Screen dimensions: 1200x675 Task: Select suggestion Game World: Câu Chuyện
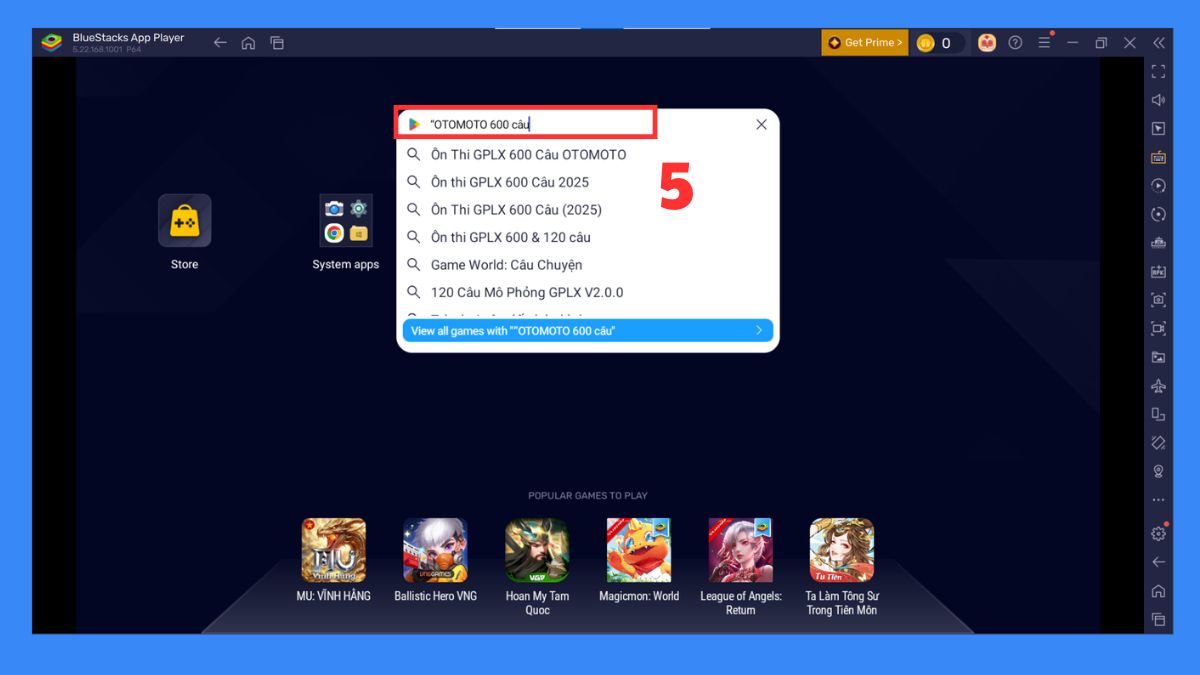[x=587, y=265]
